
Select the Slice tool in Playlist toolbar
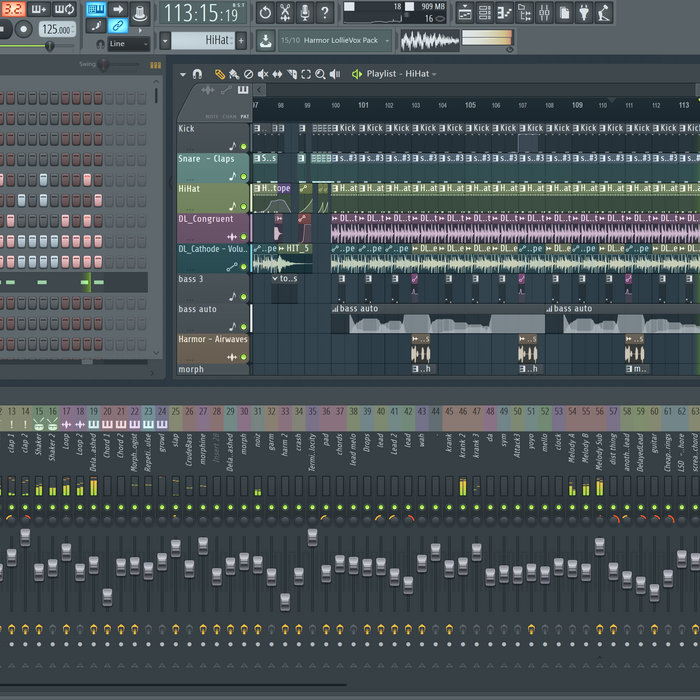tap(292, 74)
